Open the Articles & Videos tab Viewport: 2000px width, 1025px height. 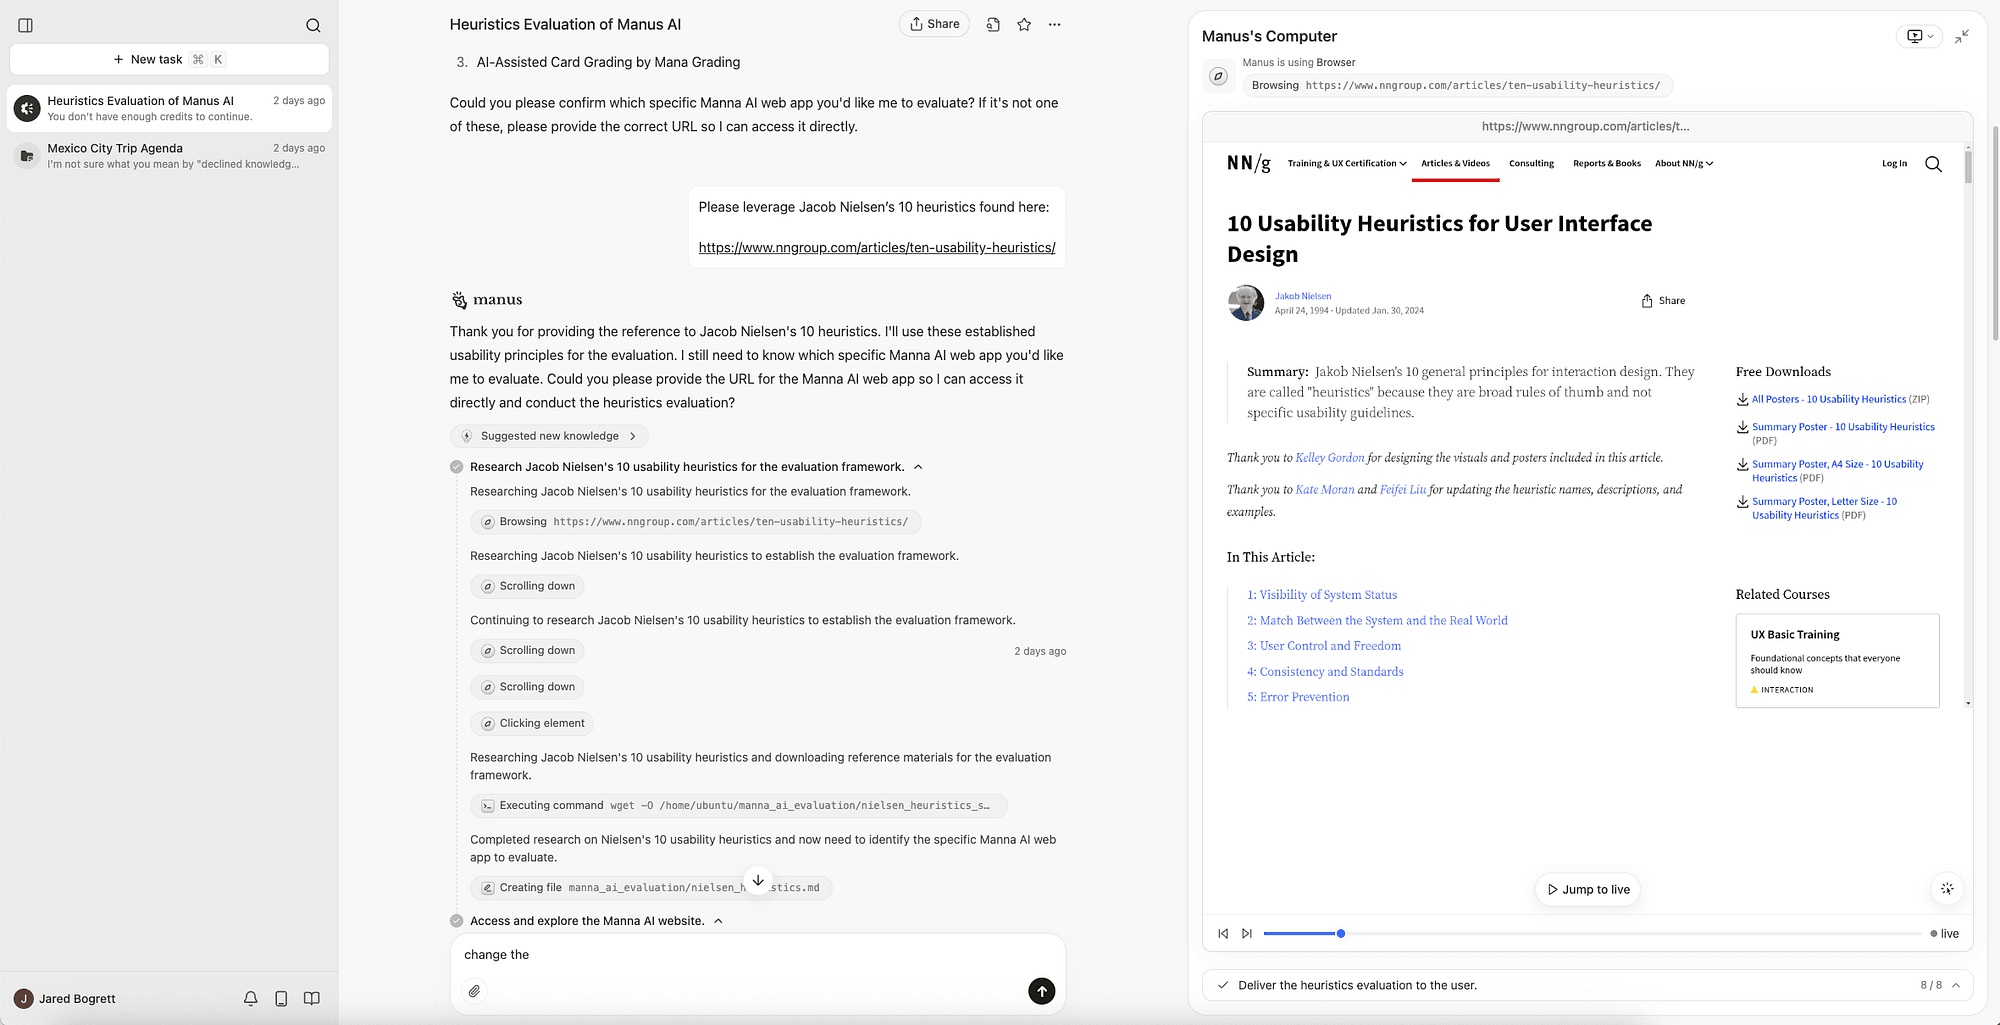pyautogui.click(x=1455, y=163)
